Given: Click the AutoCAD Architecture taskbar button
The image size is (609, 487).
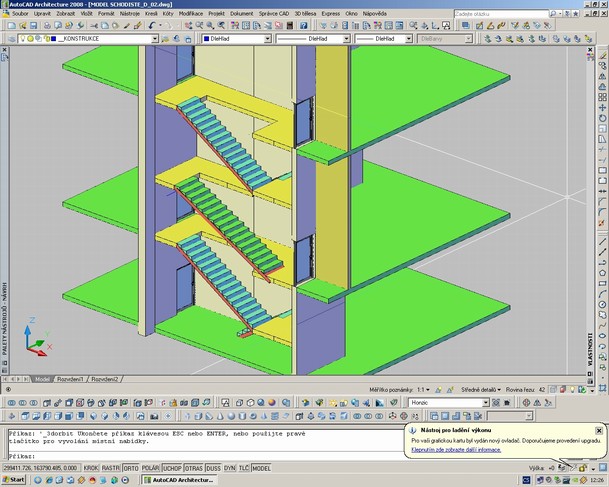Looking at the screenshot, I should click(x=179, y=480).
